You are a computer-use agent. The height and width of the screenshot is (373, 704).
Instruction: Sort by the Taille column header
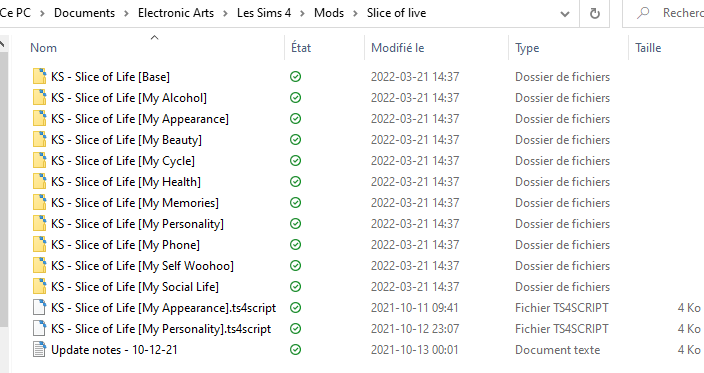click(648, 48)
